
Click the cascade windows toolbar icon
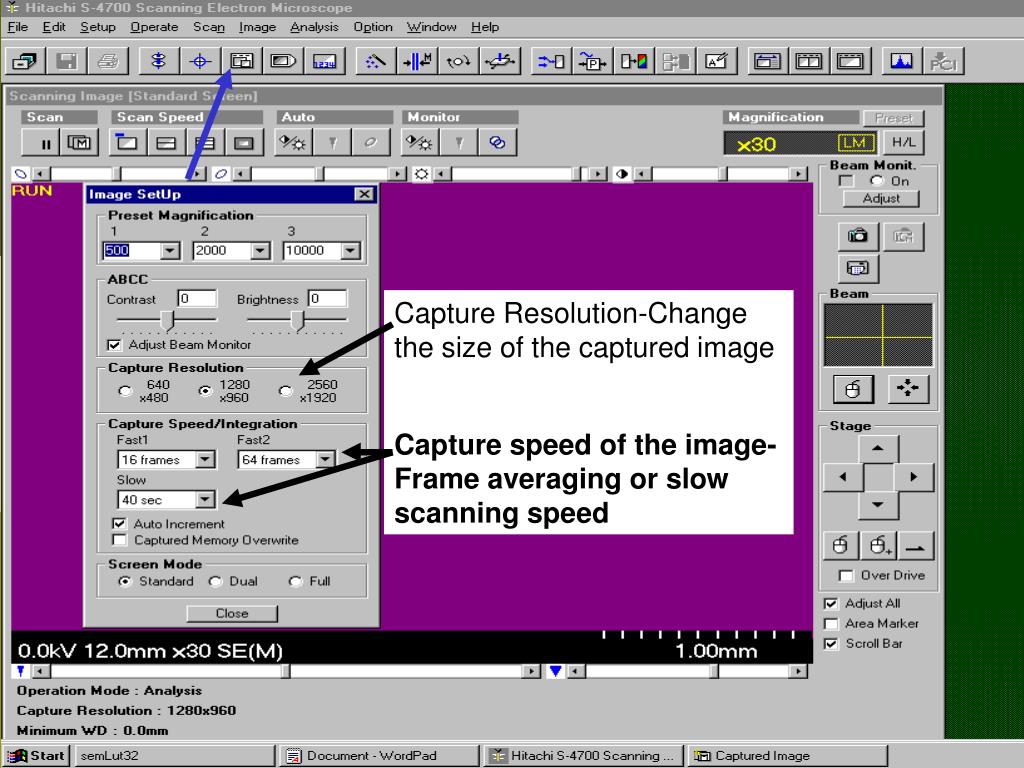(x=25, y=61)
